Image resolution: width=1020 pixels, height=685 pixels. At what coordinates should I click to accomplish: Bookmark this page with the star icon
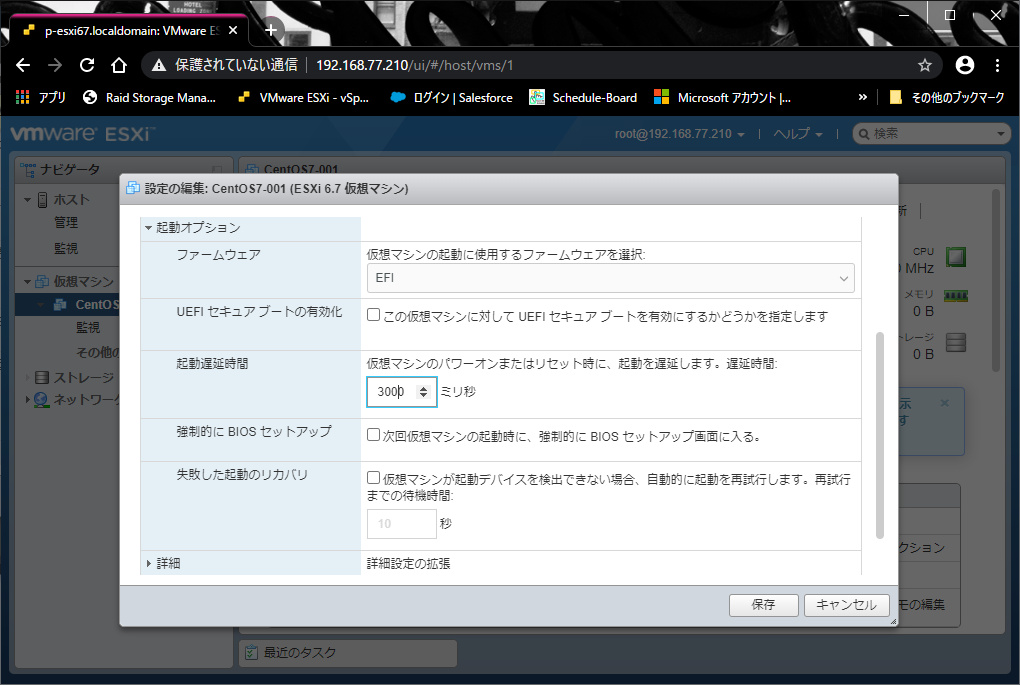pyautogui.click(x=924, y=65)
